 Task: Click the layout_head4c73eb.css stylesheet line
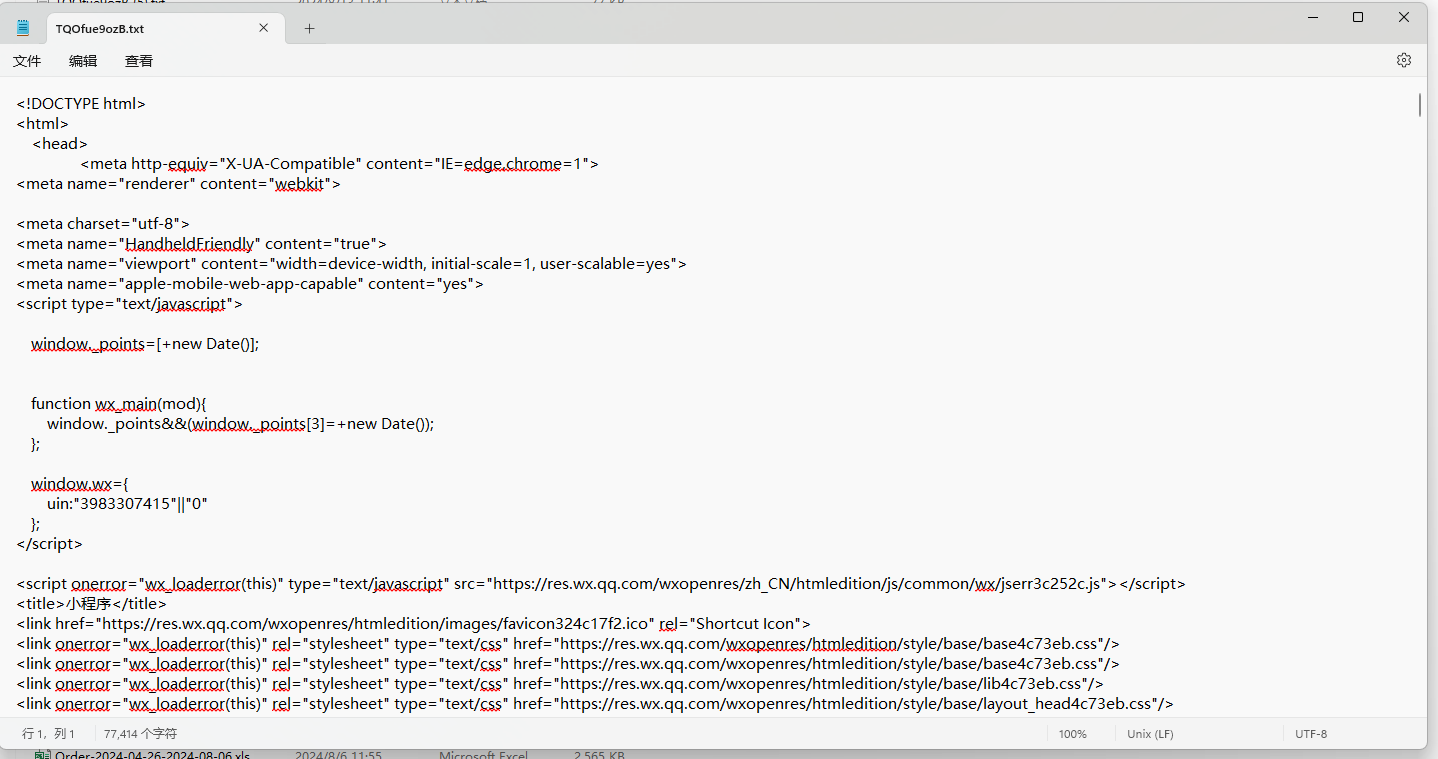tap(595, 703)
